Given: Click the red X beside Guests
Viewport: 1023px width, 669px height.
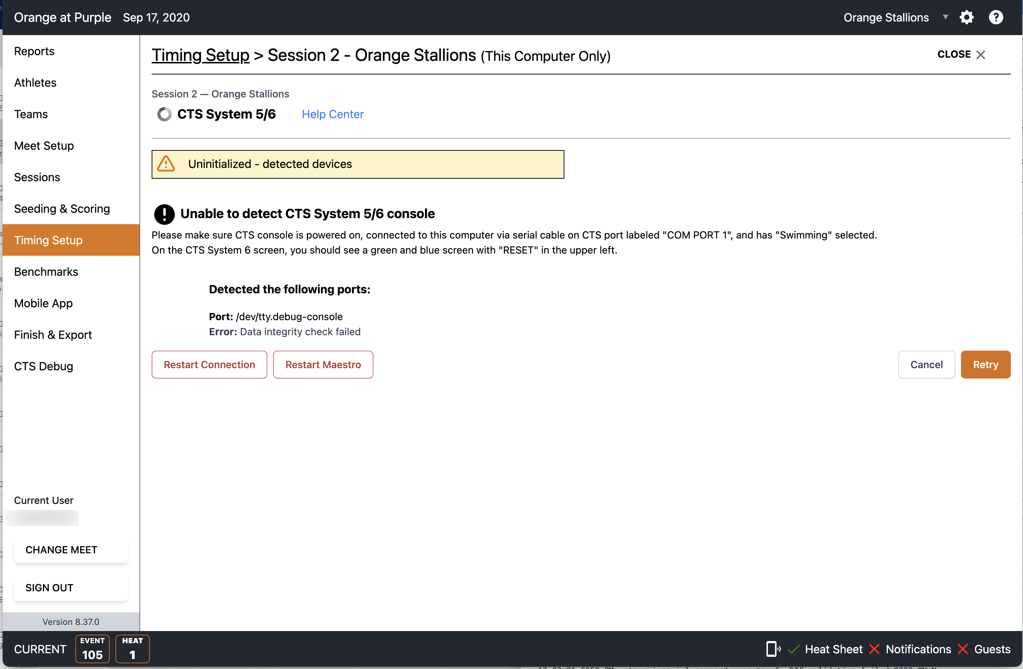Looking at the screenshot, I should 962,648.
